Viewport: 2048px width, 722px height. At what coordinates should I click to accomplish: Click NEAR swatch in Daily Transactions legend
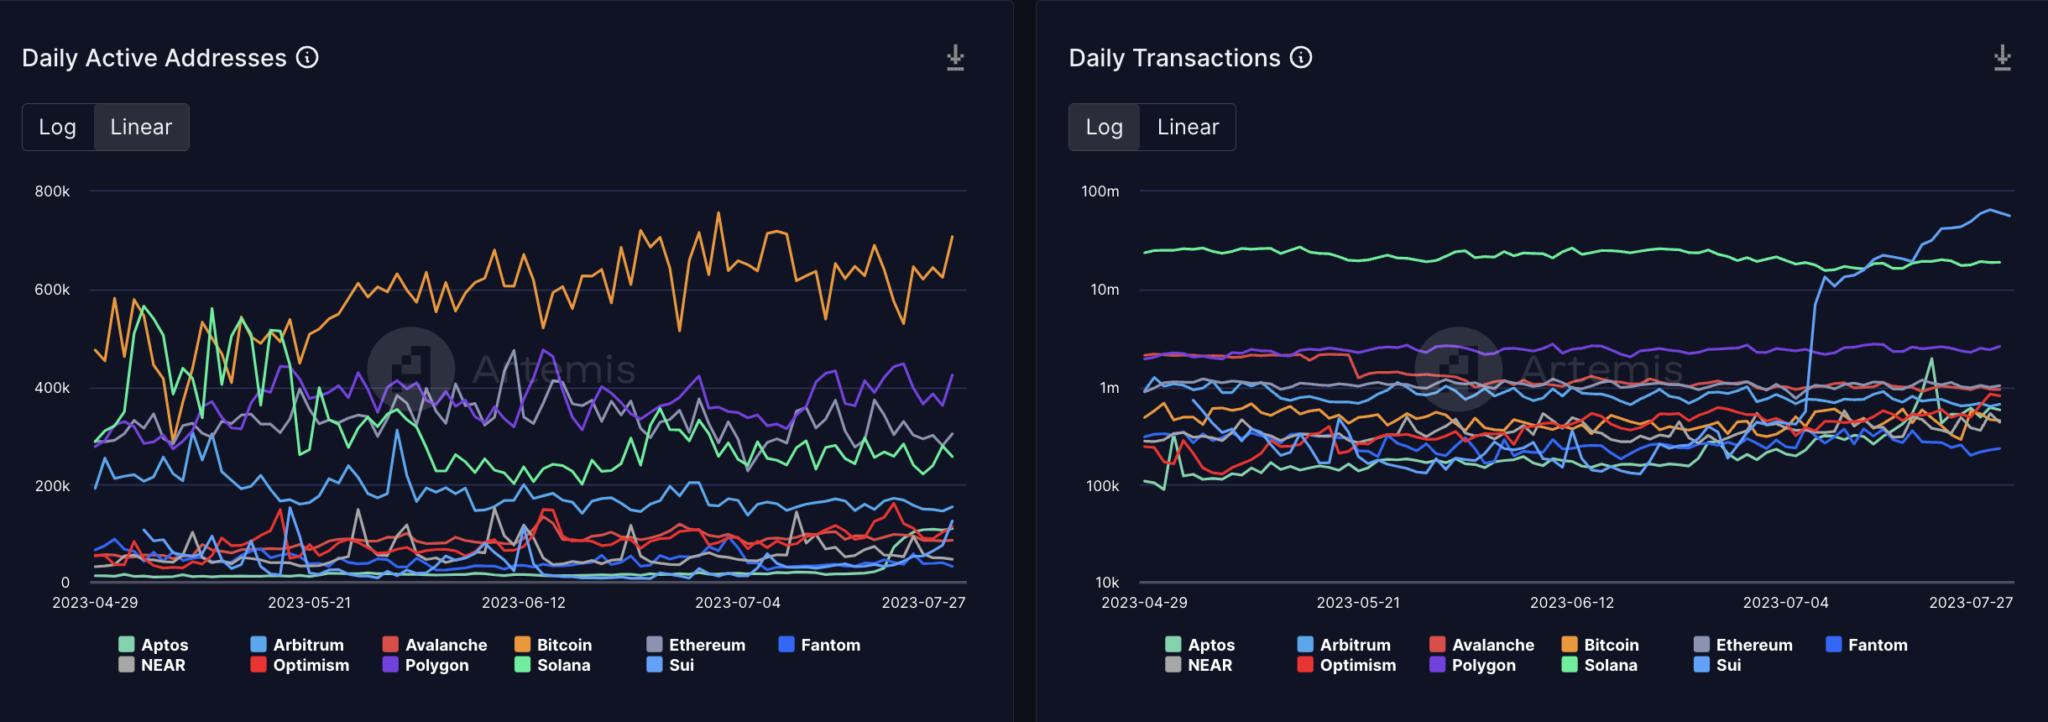pyautogui.click(x=1174, y=665)
